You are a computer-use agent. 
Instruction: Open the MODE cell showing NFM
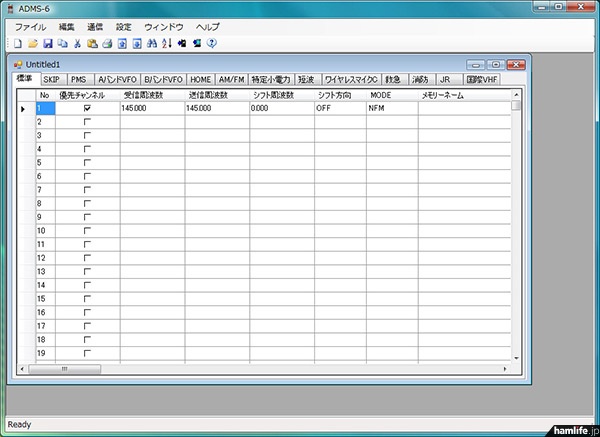[391, 108]
